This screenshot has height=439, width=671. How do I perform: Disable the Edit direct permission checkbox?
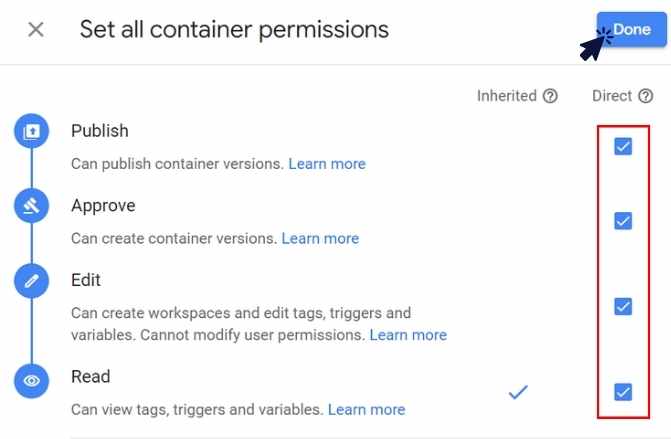point(623,306)
